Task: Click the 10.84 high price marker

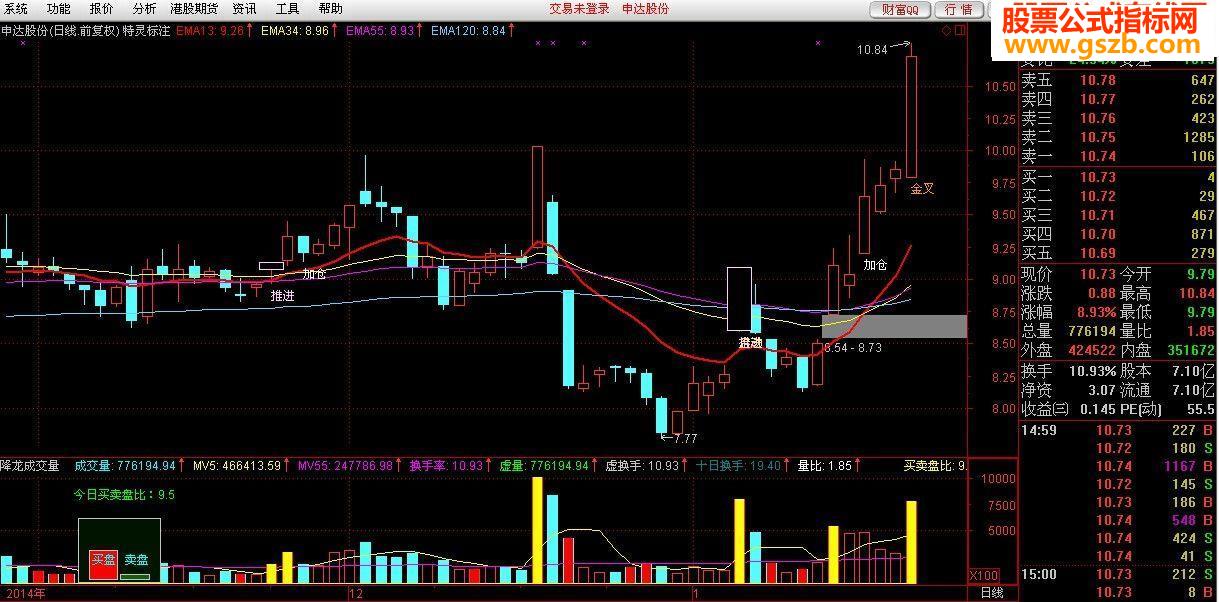Action: point(872,49)
